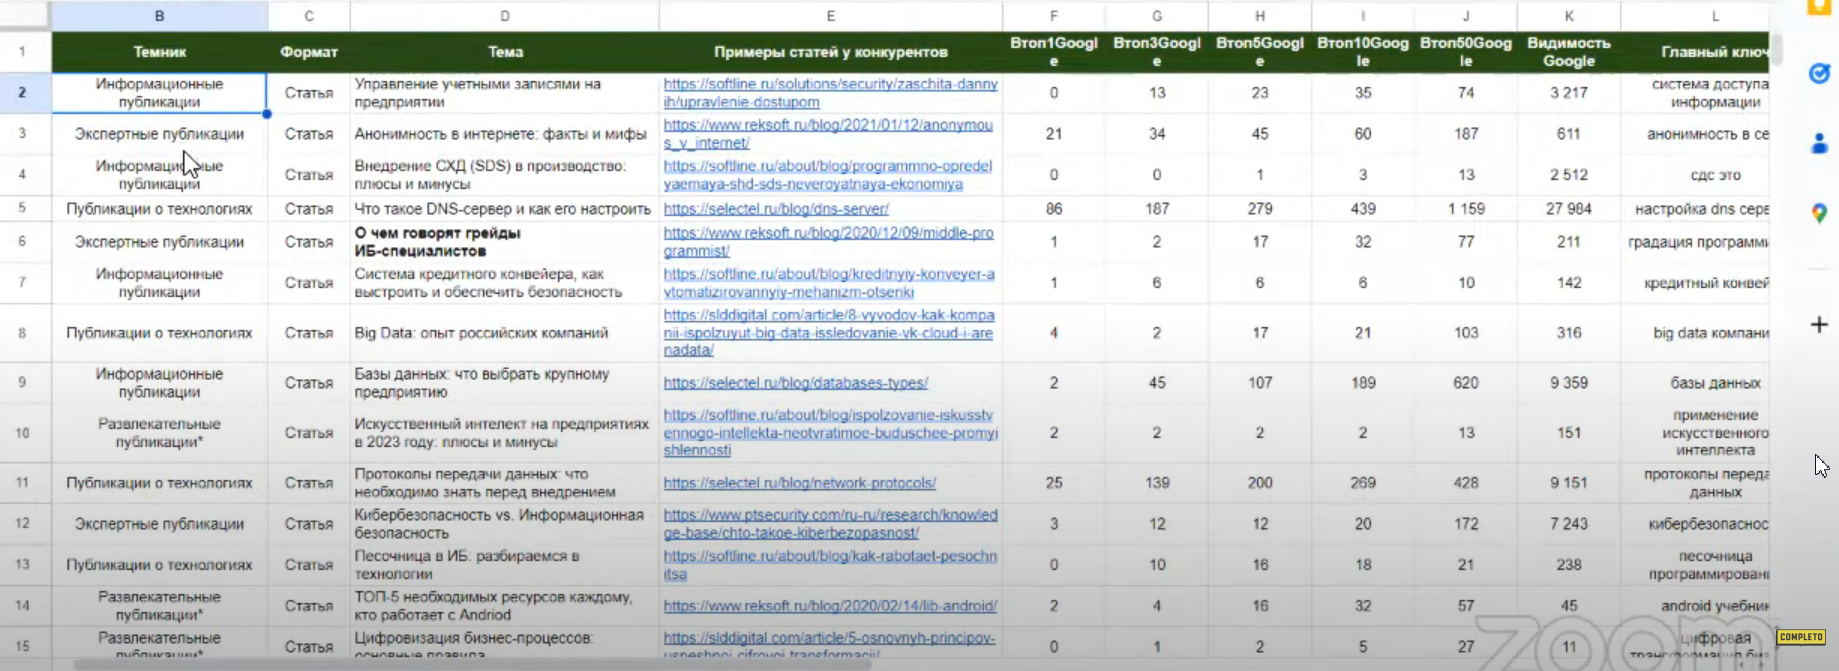Click the vertical scrollbar thumb of the sheet

[x=1777, y=50]
